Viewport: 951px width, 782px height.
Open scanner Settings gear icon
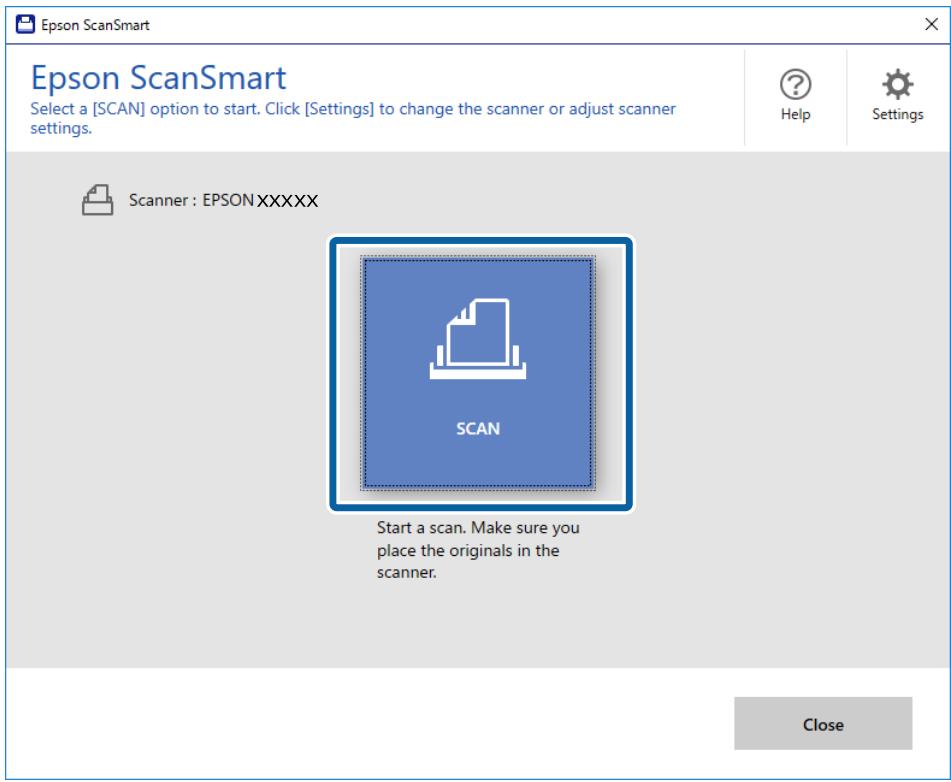[897, 84]
